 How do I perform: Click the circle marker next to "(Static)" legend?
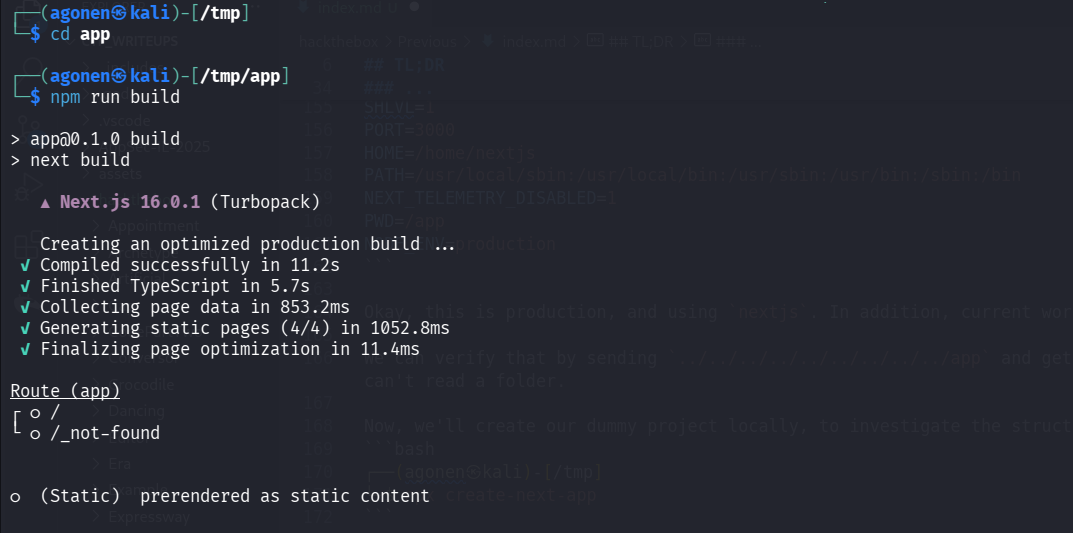15,496
